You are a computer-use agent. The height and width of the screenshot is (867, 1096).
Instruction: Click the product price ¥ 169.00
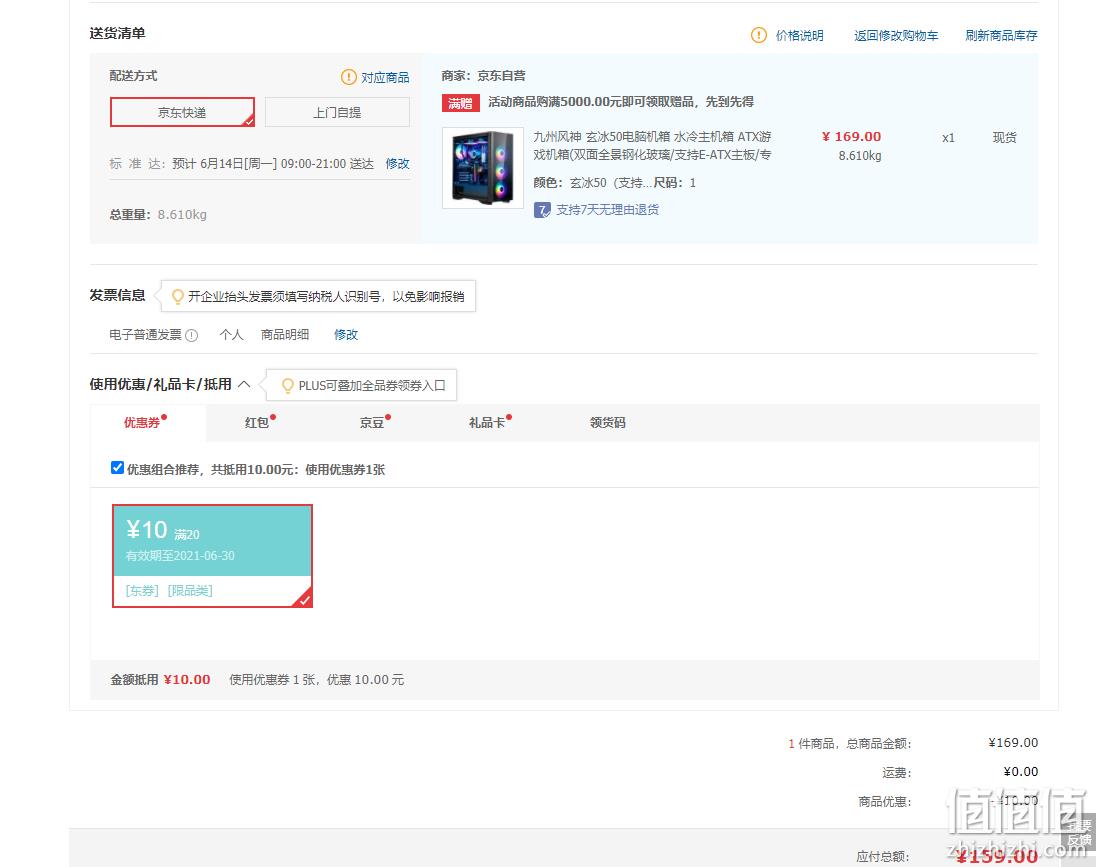click(851, 136)
